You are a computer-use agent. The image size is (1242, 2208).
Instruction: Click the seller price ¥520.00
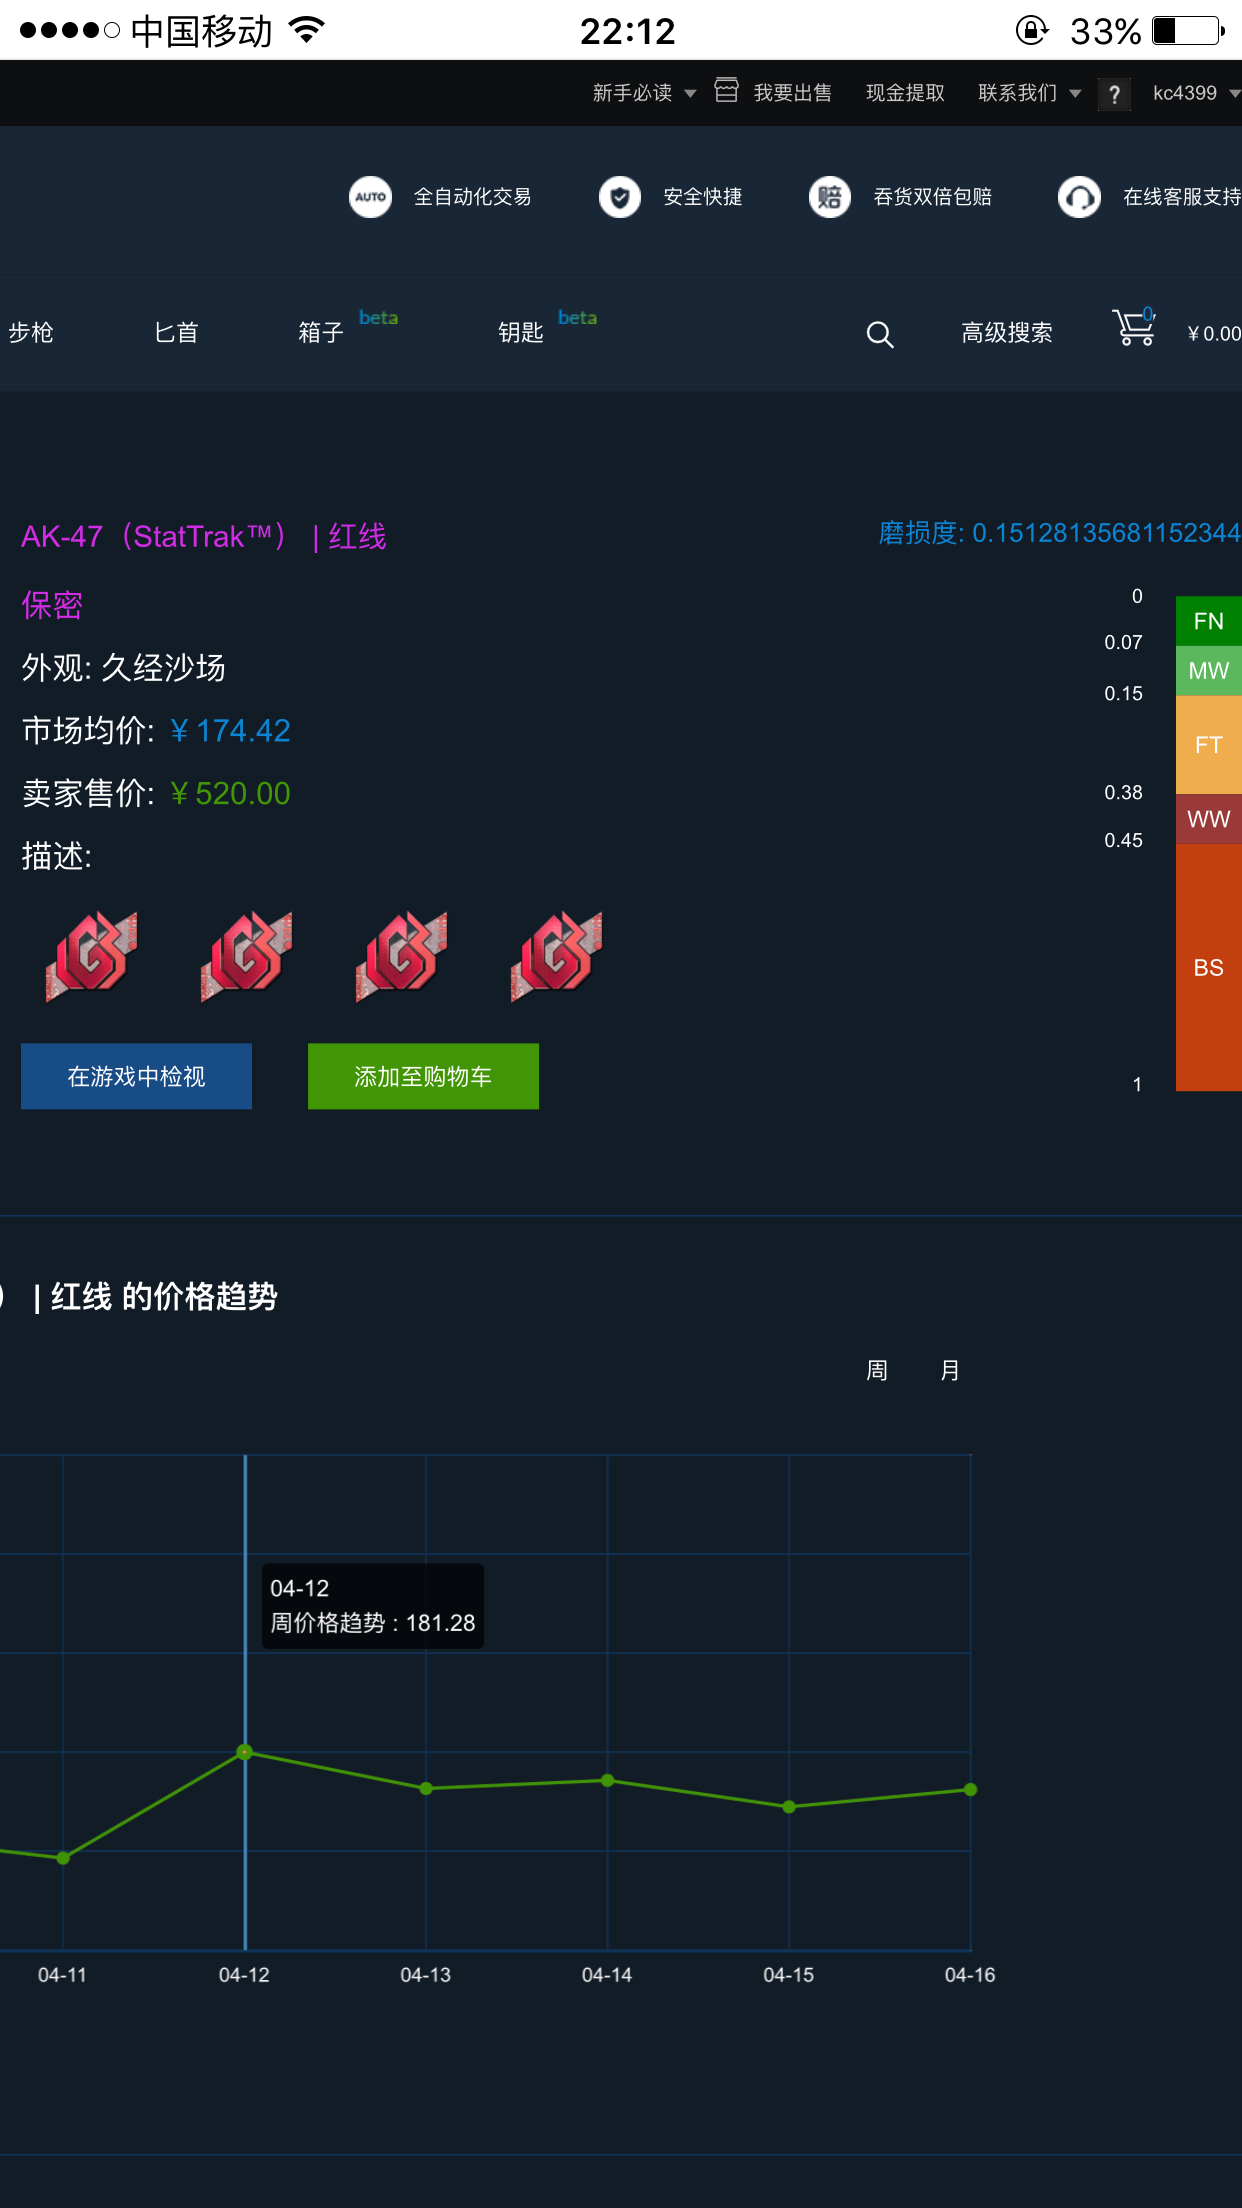[x=230, y=794]
